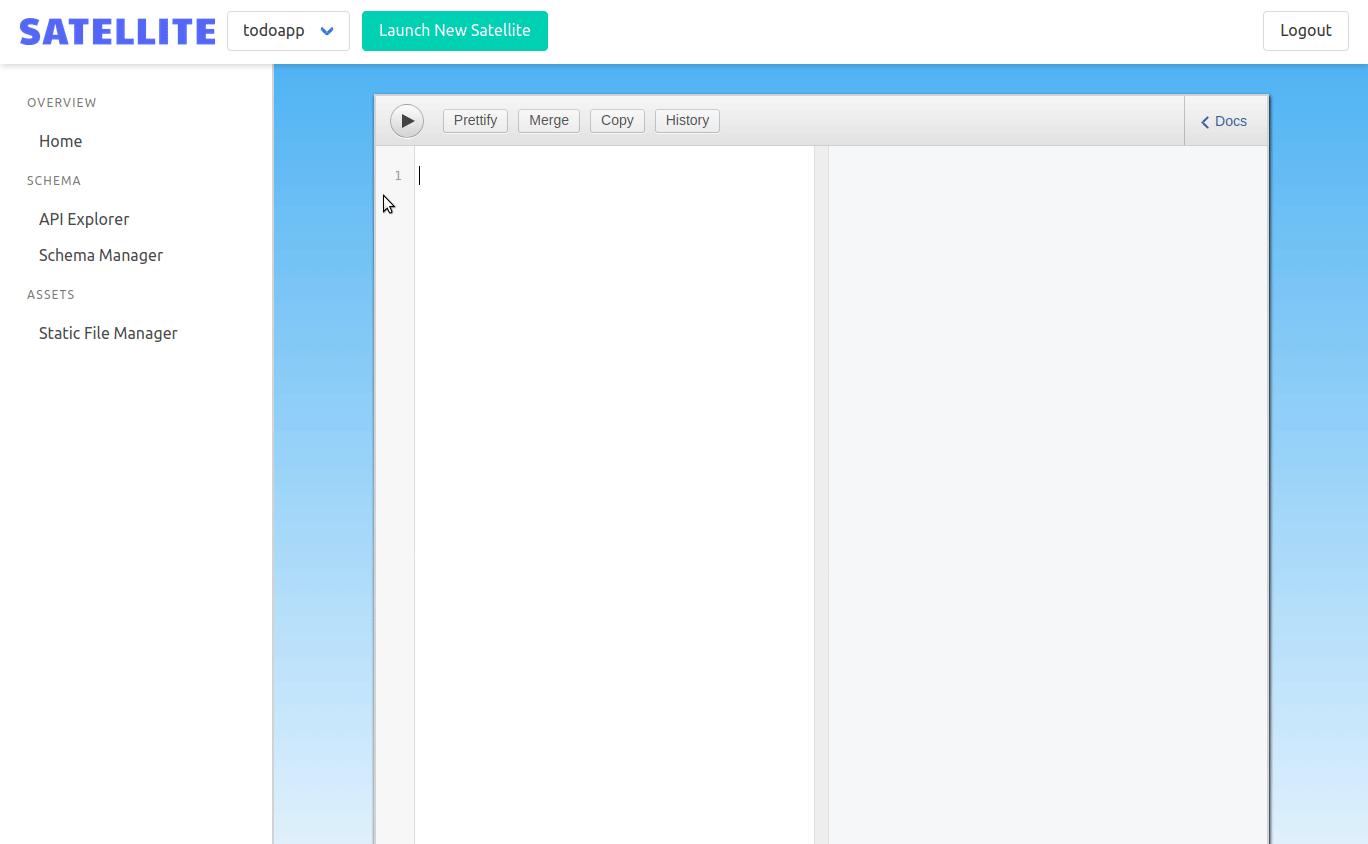
Task: Click Launch New Satellite
Action: pyautogui.click(x=455, y=31)
